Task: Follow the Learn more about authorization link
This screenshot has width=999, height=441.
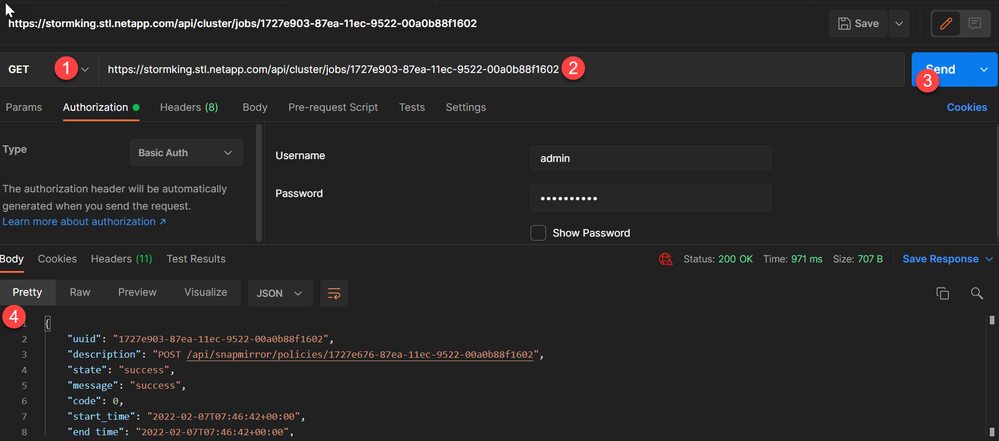Action: pyautogui.click(x=84, y=221)
